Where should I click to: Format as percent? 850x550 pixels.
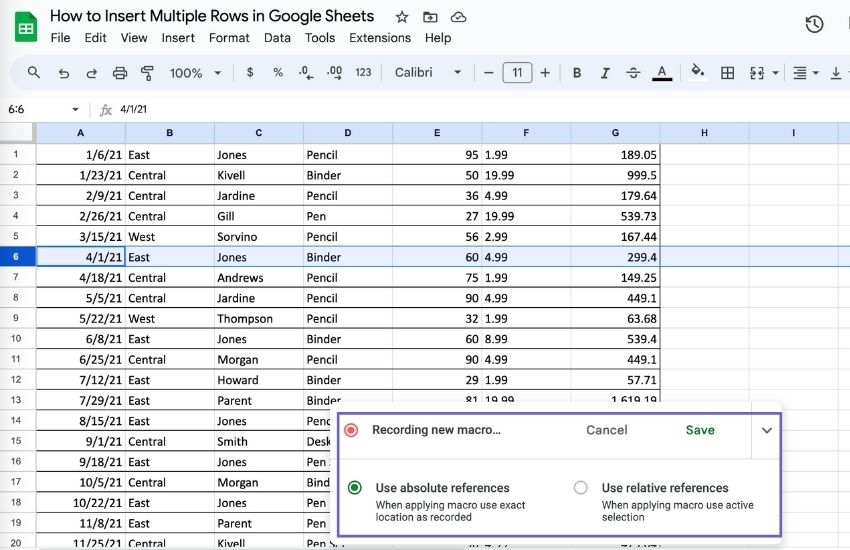(278, 72)
